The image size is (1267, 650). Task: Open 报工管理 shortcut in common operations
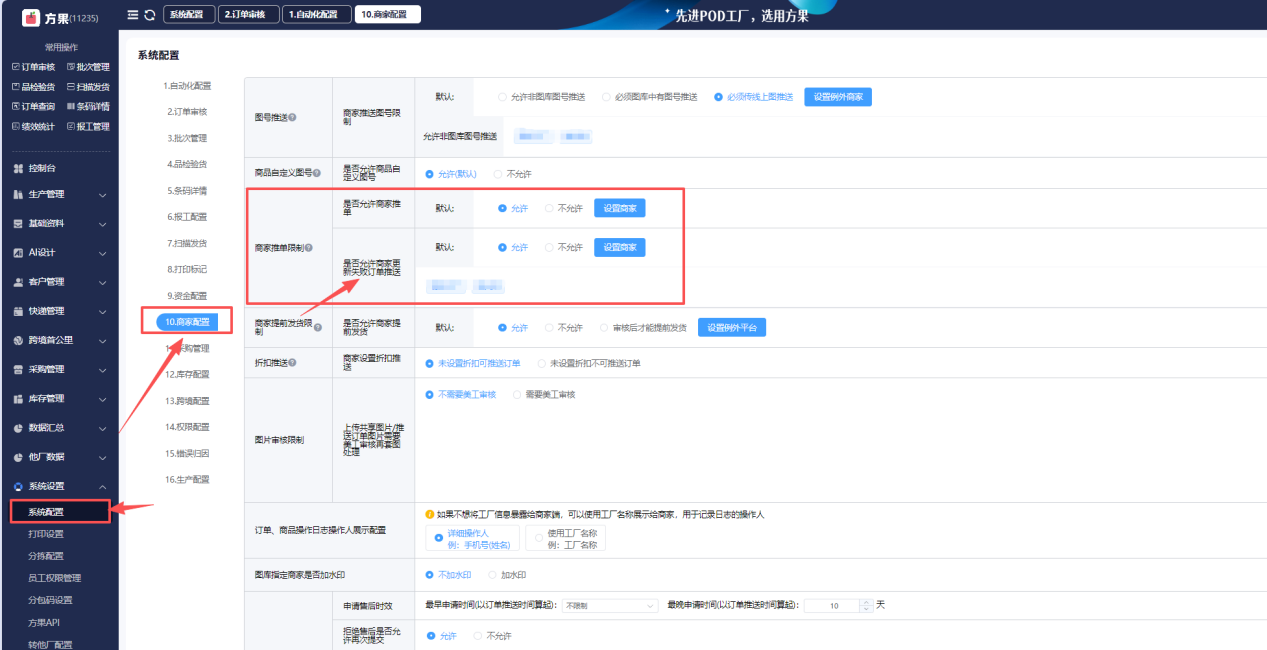tap(88, 126)
